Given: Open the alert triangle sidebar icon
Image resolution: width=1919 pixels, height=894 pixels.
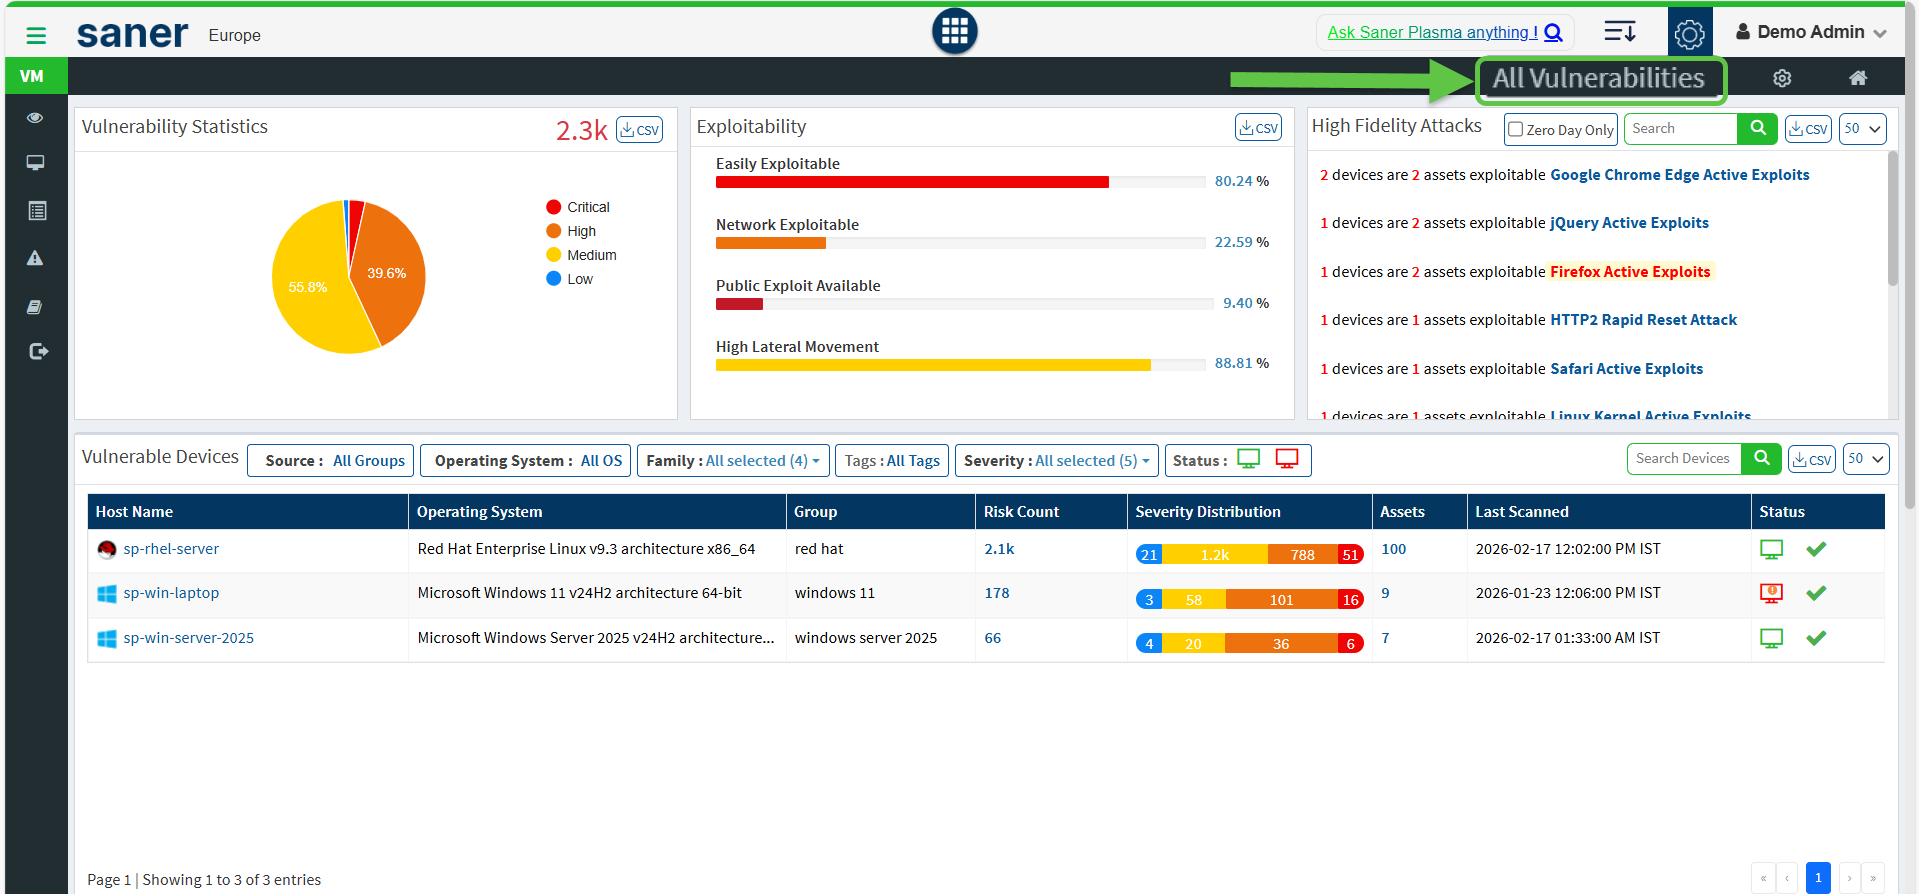Looking at the screenshot, I should click(35, 258).
